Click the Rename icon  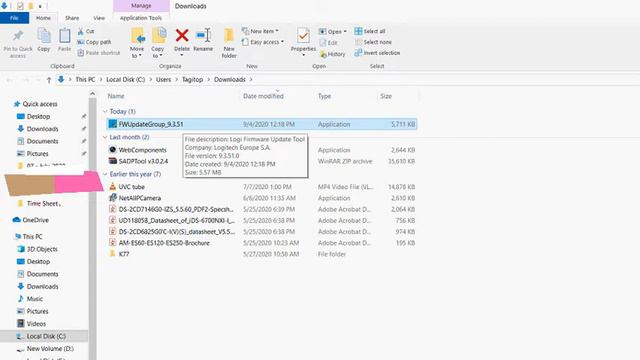point(203,36)
